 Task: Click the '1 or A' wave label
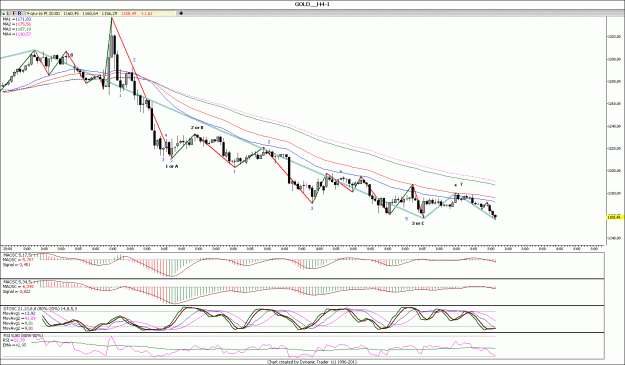point(172,166)
